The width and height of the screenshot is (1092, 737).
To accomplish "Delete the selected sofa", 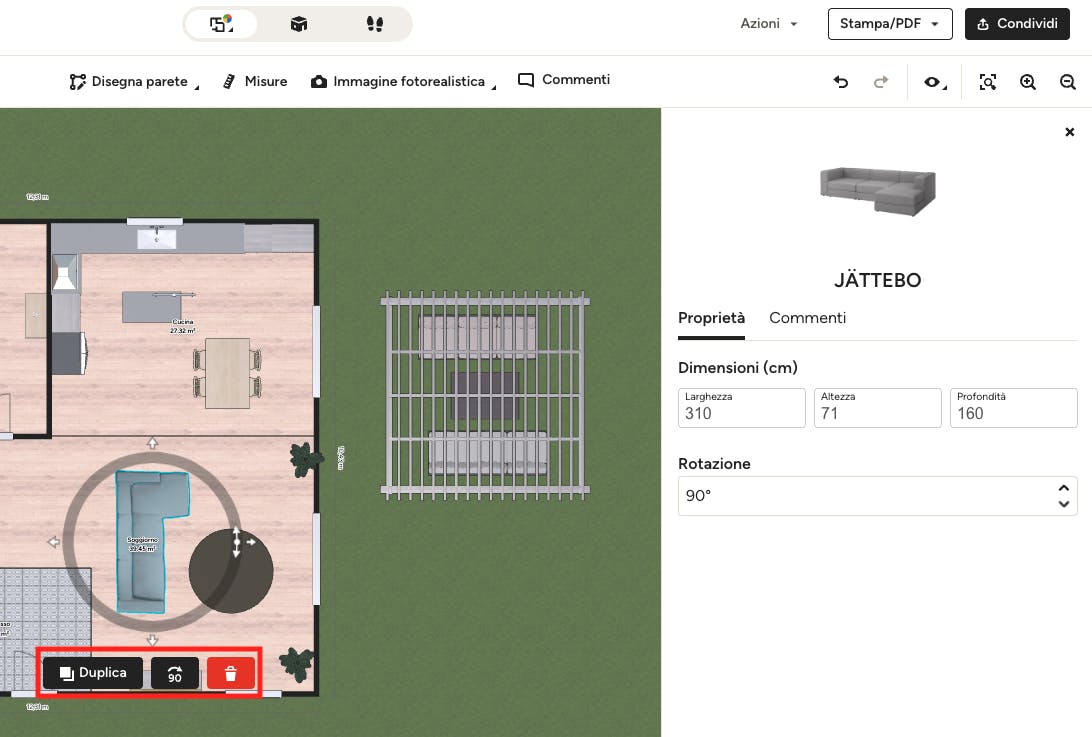I will coord(231,673).
